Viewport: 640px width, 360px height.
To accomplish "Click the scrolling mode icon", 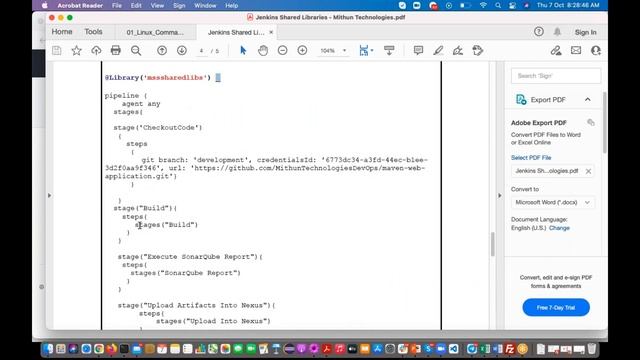I will 389,51.
